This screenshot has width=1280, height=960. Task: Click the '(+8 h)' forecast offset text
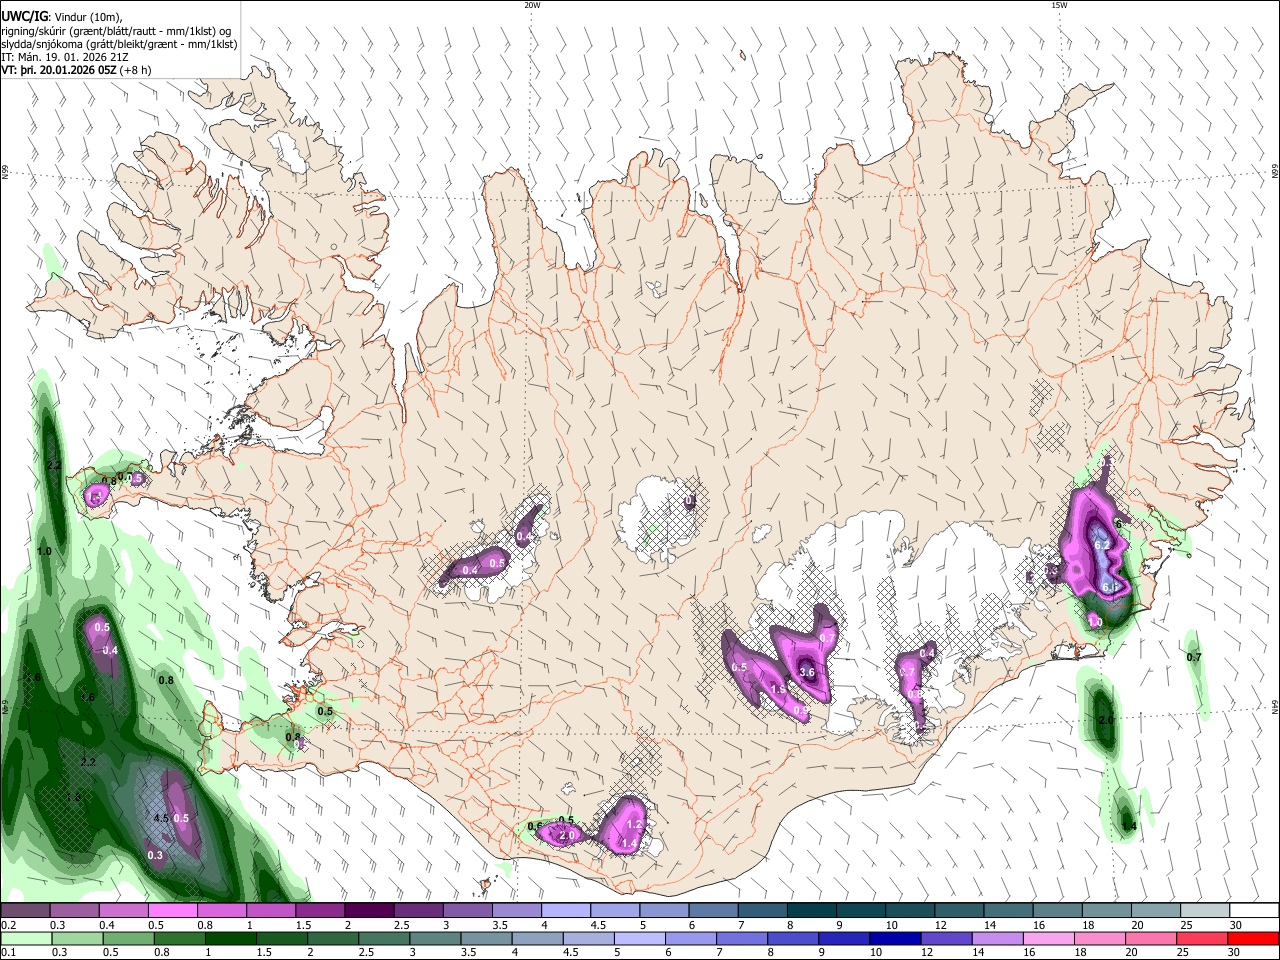pyautogui.click(x=135, y=70)
